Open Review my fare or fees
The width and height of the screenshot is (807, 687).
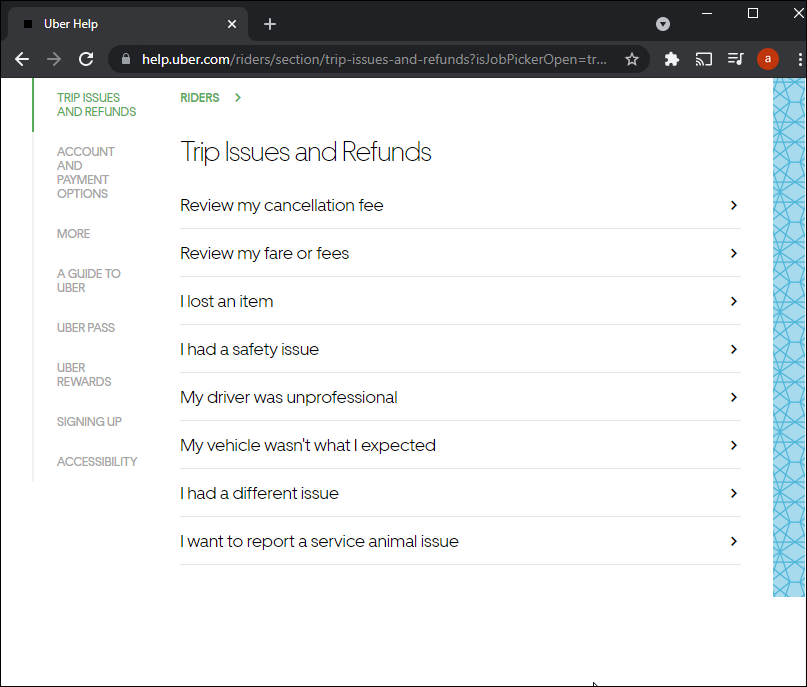[265, 254]
